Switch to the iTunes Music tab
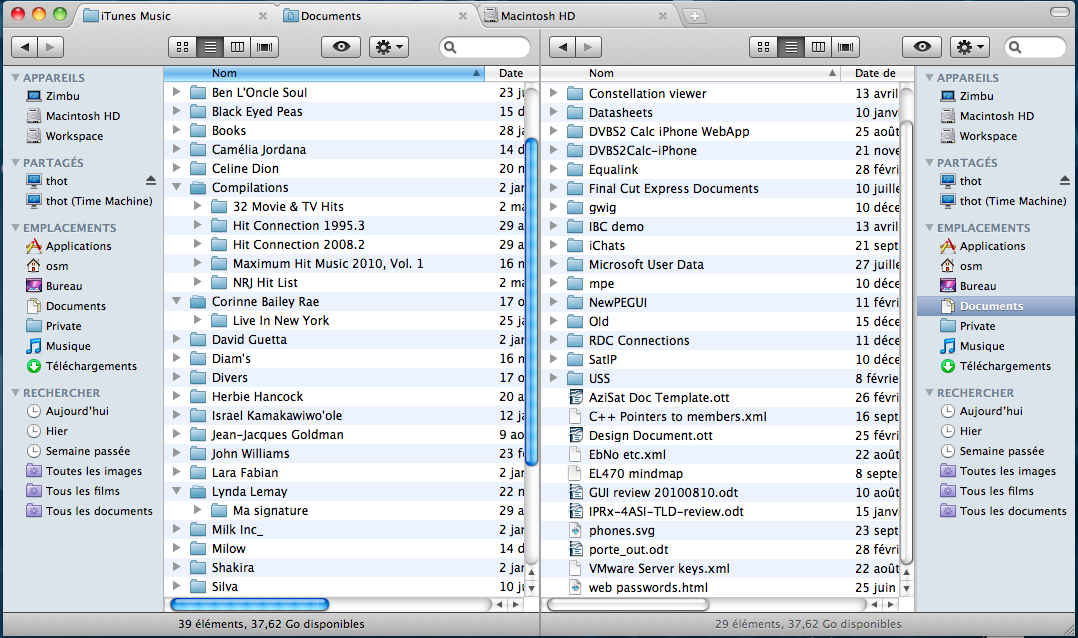Screen dimensions: 1078x638 [173, 15]
